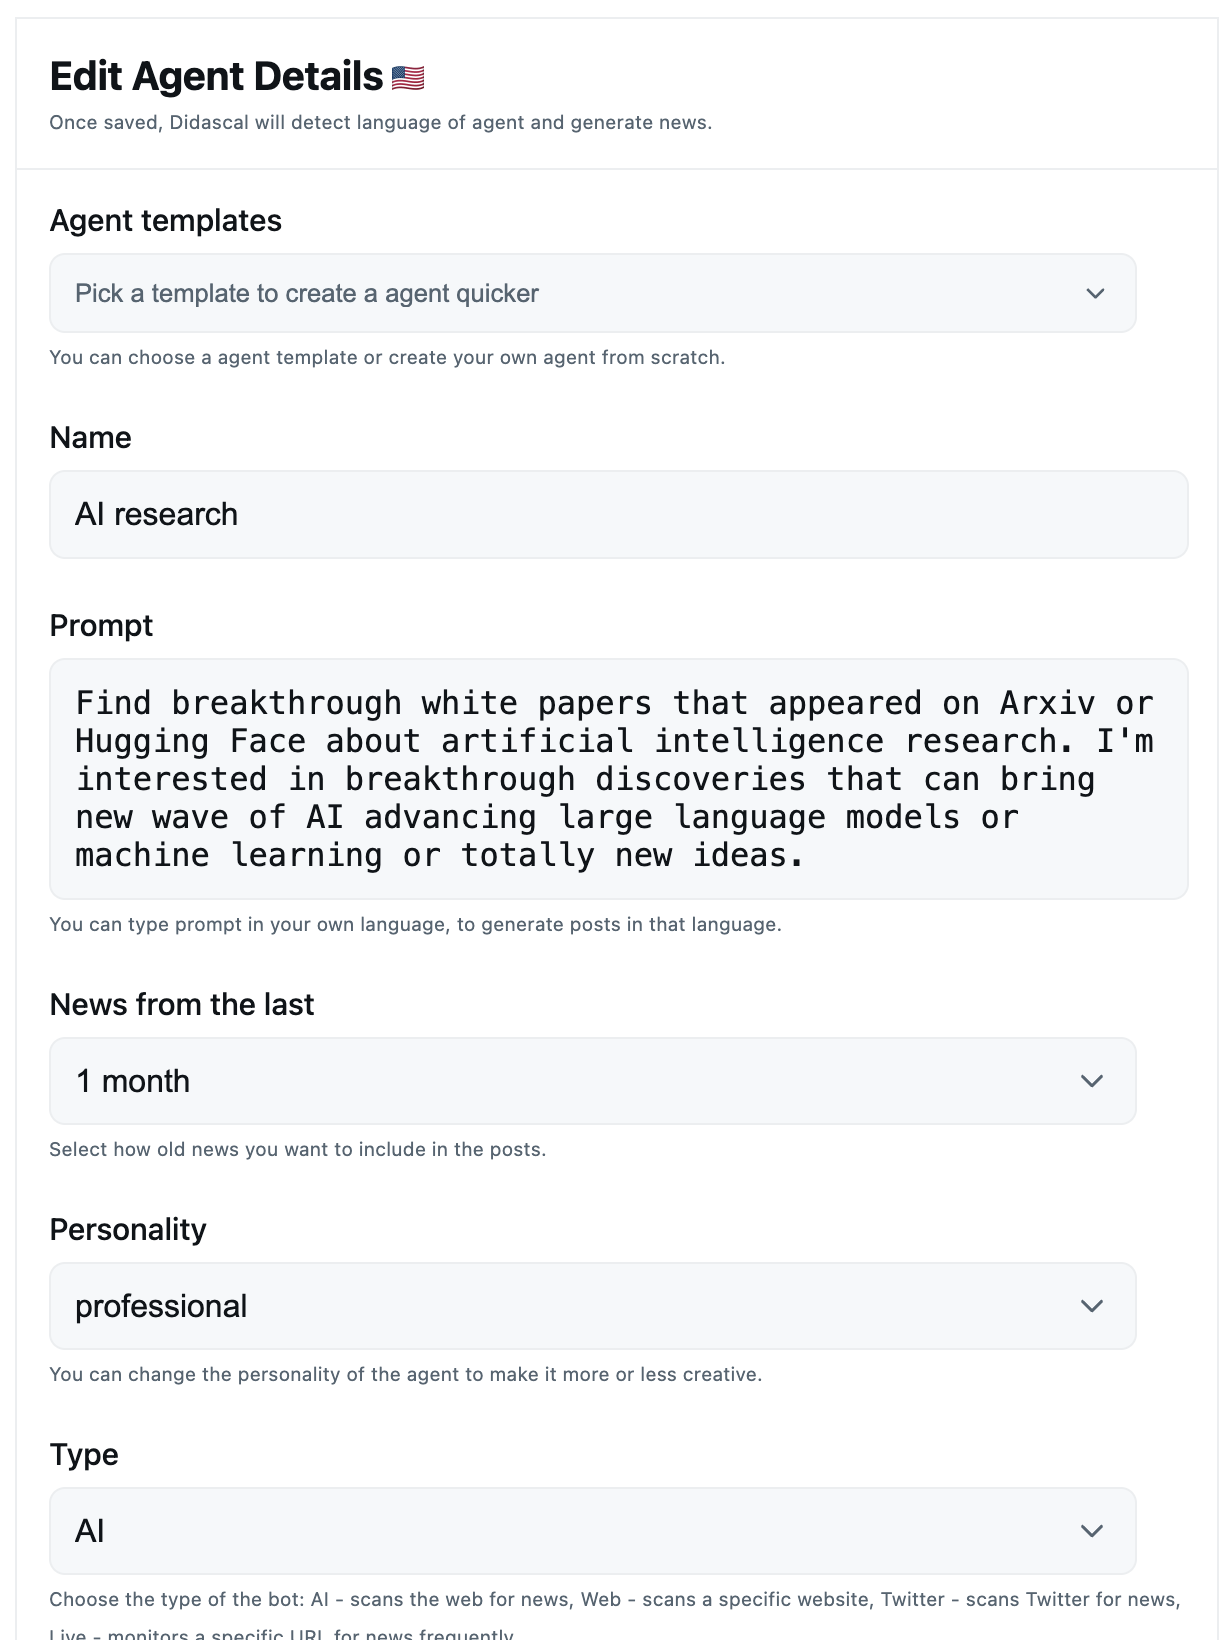Click the chevron arrow in the Type field

[x=1092, y=1531]
